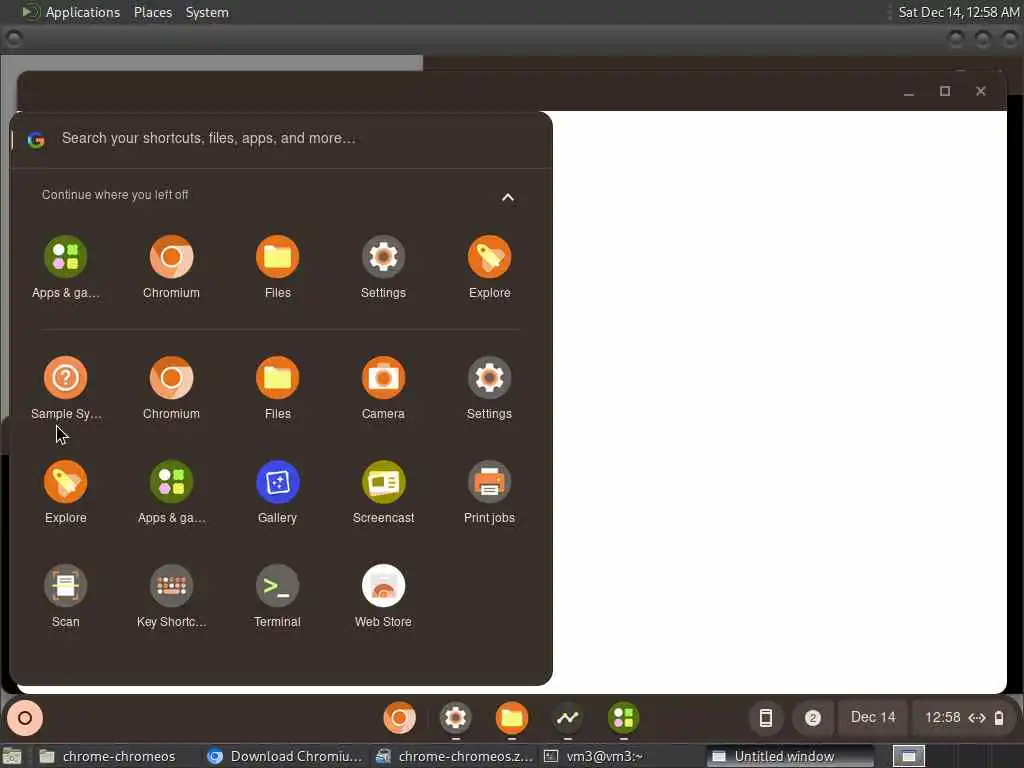Show the 2 notifications badge

(x=812, y=718)
